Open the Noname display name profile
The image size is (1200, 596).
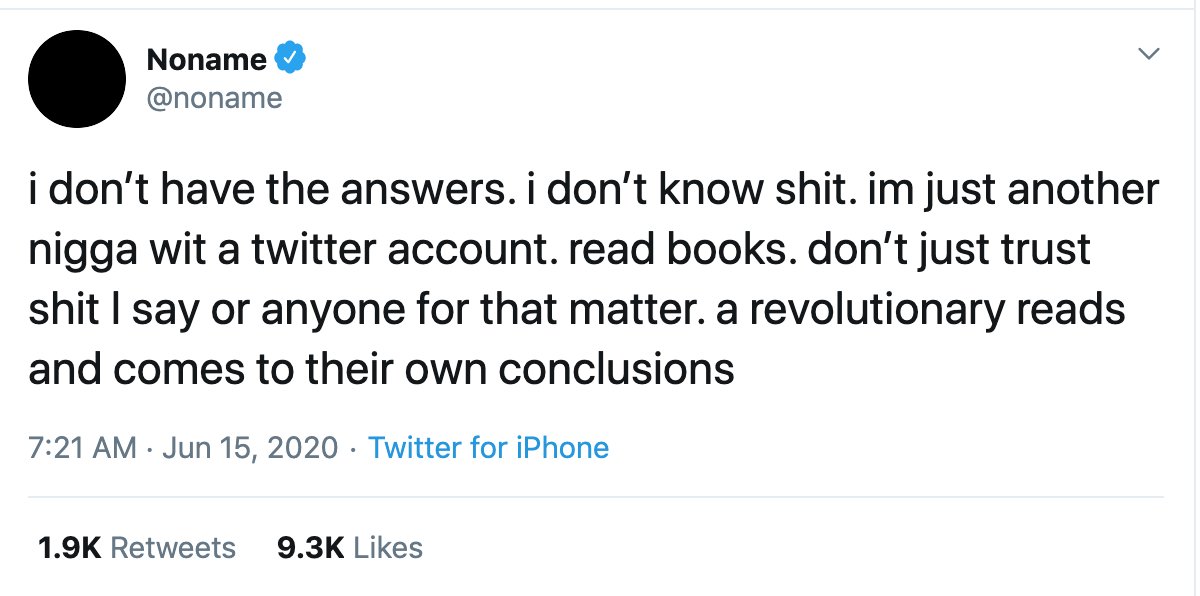pyautogui.click(x=207, y=60)
